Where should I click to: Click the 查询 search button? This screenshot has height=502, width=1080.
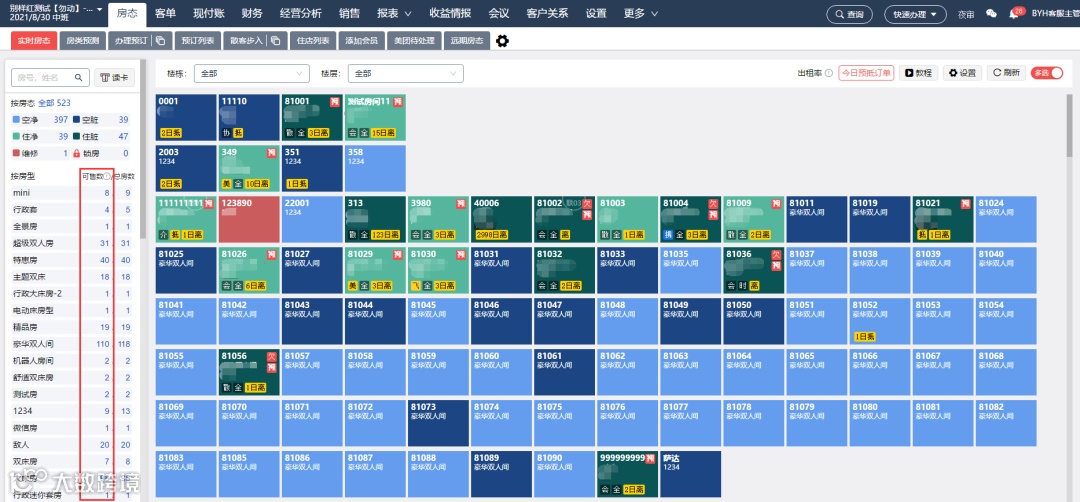click(x=849, y=14)
